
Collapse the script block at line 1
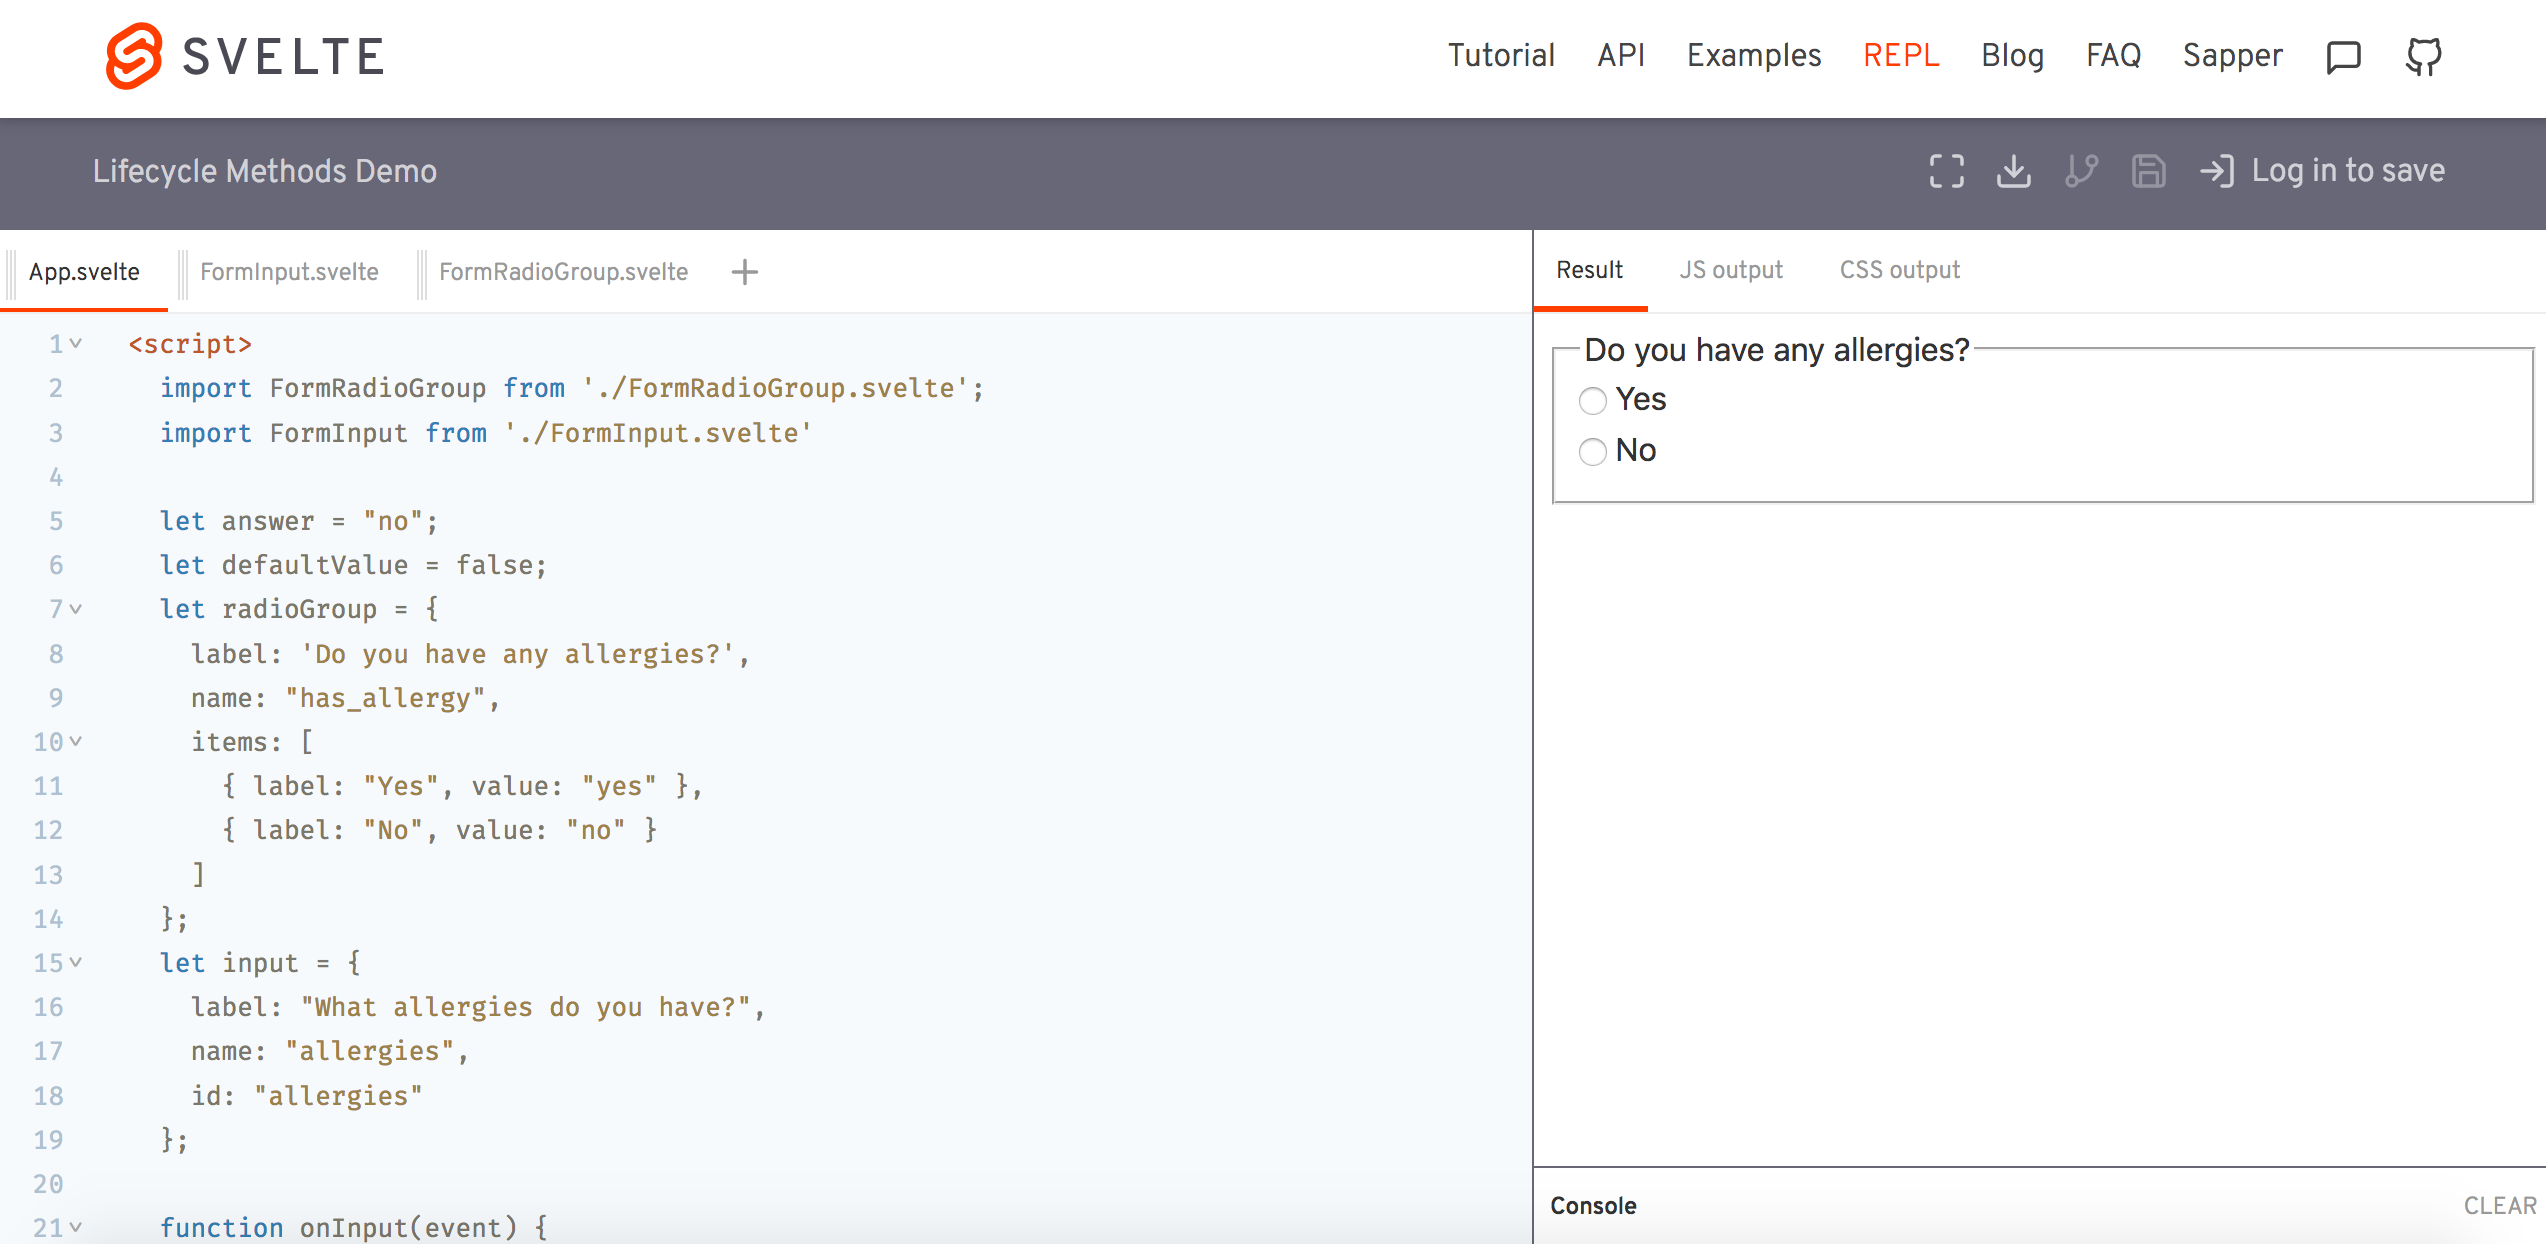[76, 344]
